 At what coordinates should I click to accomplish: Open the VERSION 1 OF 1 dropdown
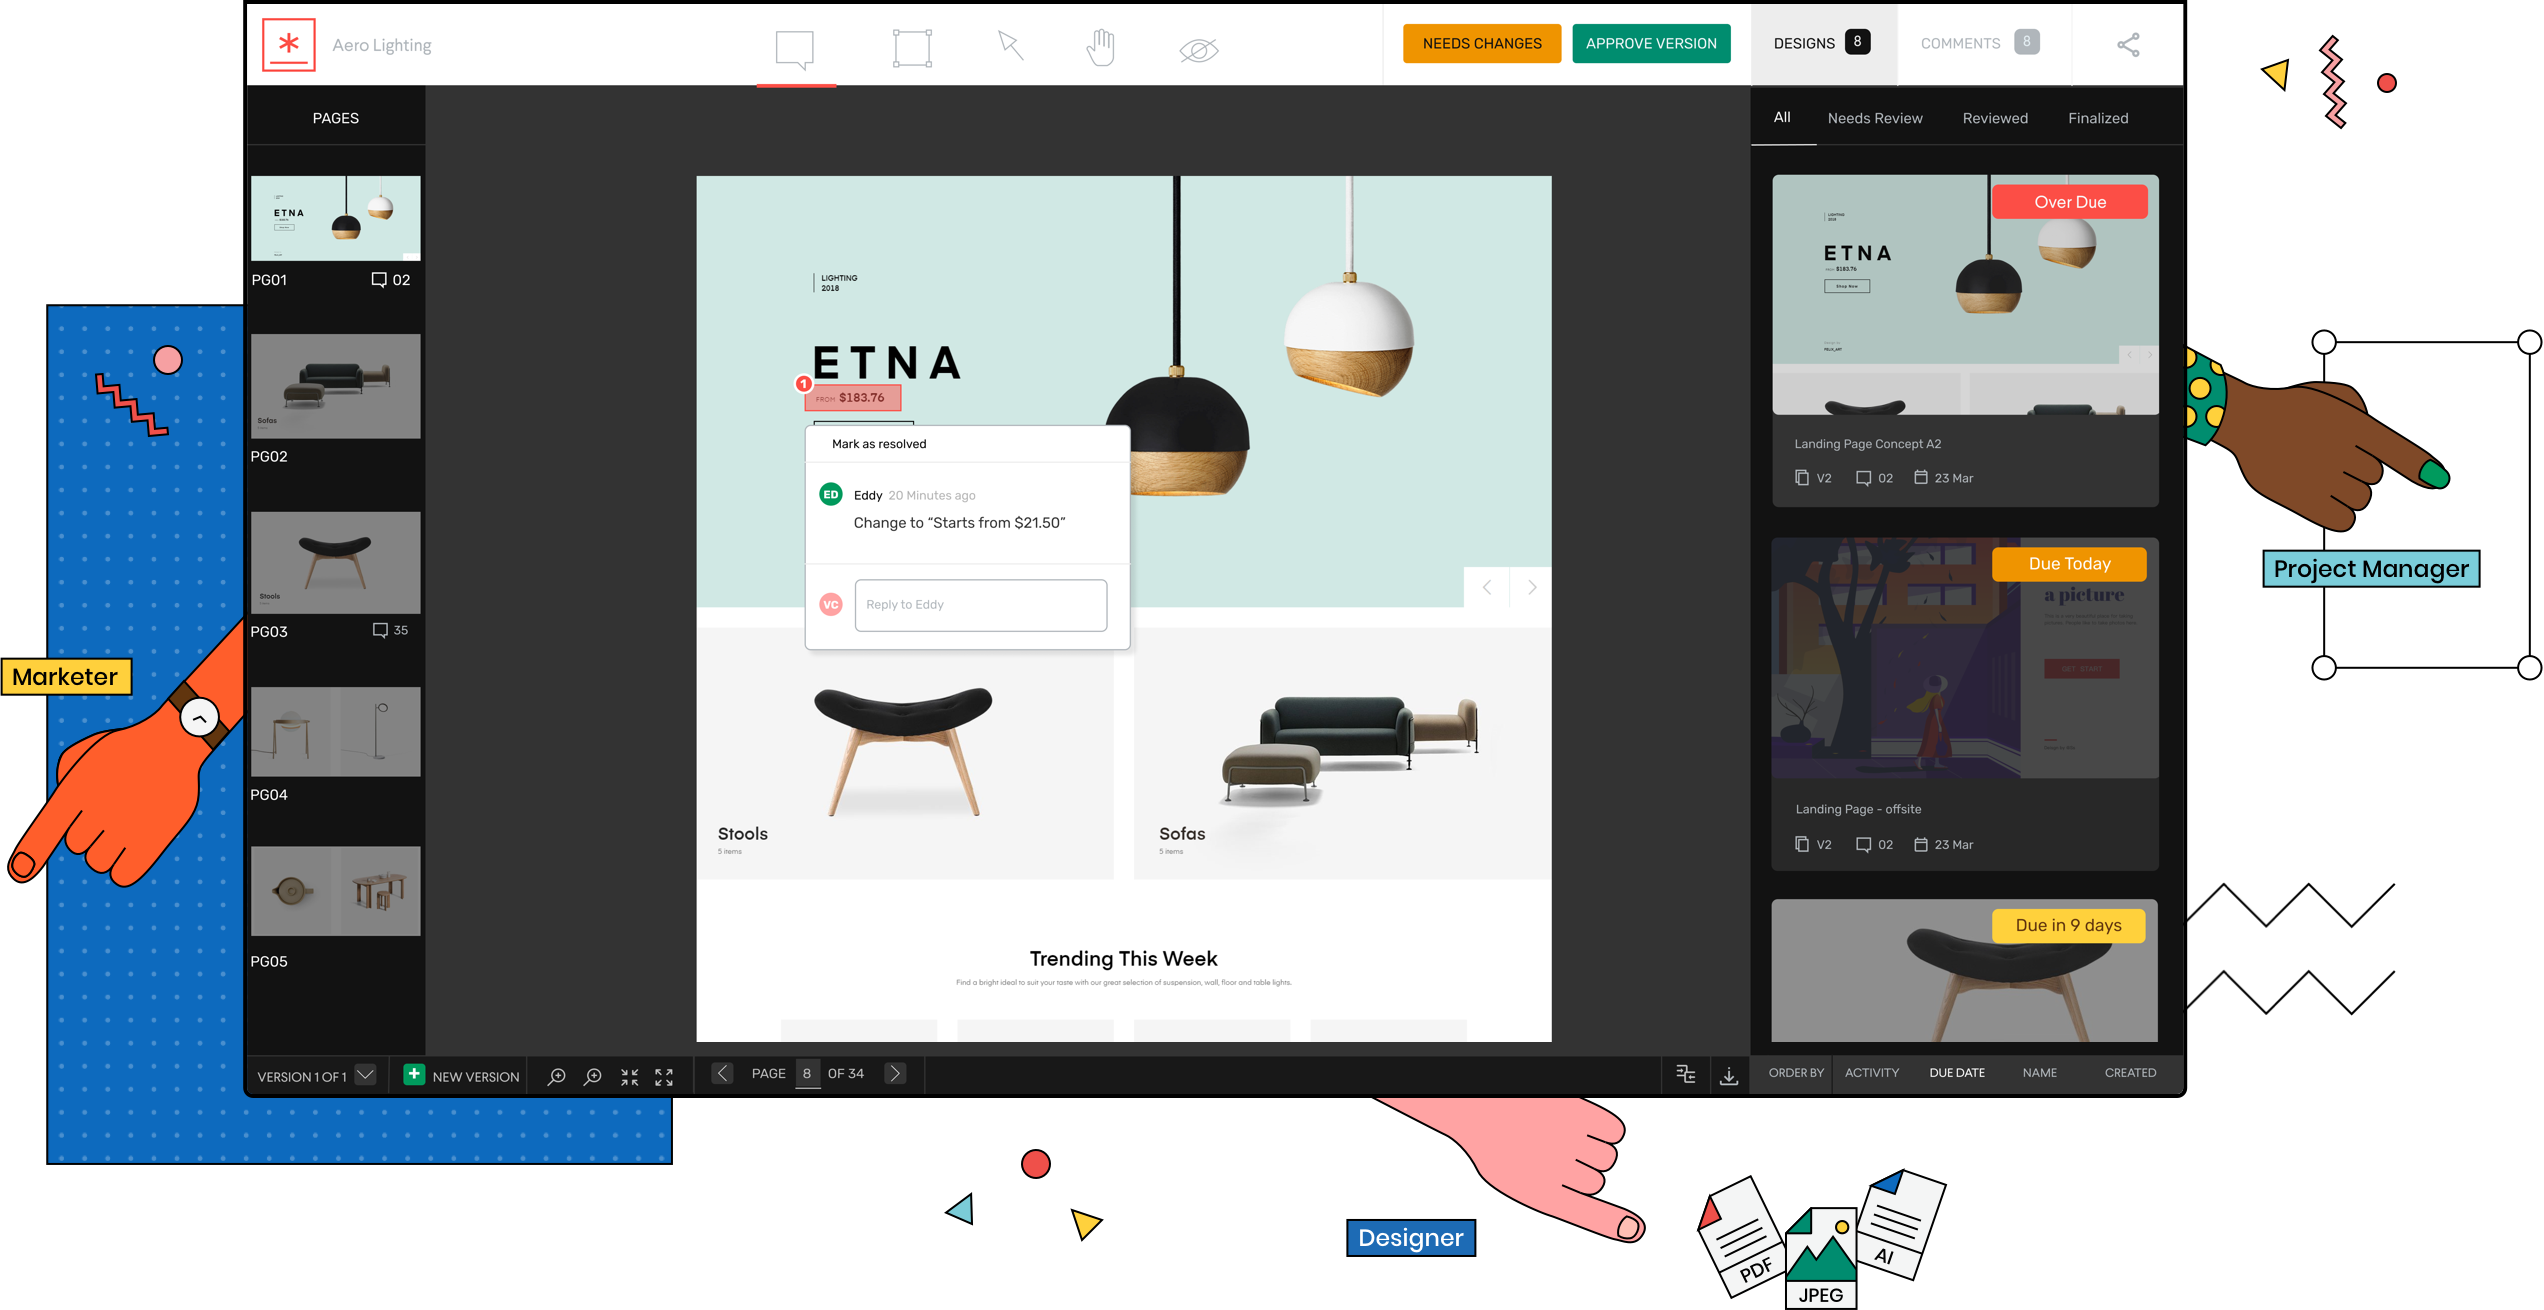pyautogui.click(x=315, y=1076)
